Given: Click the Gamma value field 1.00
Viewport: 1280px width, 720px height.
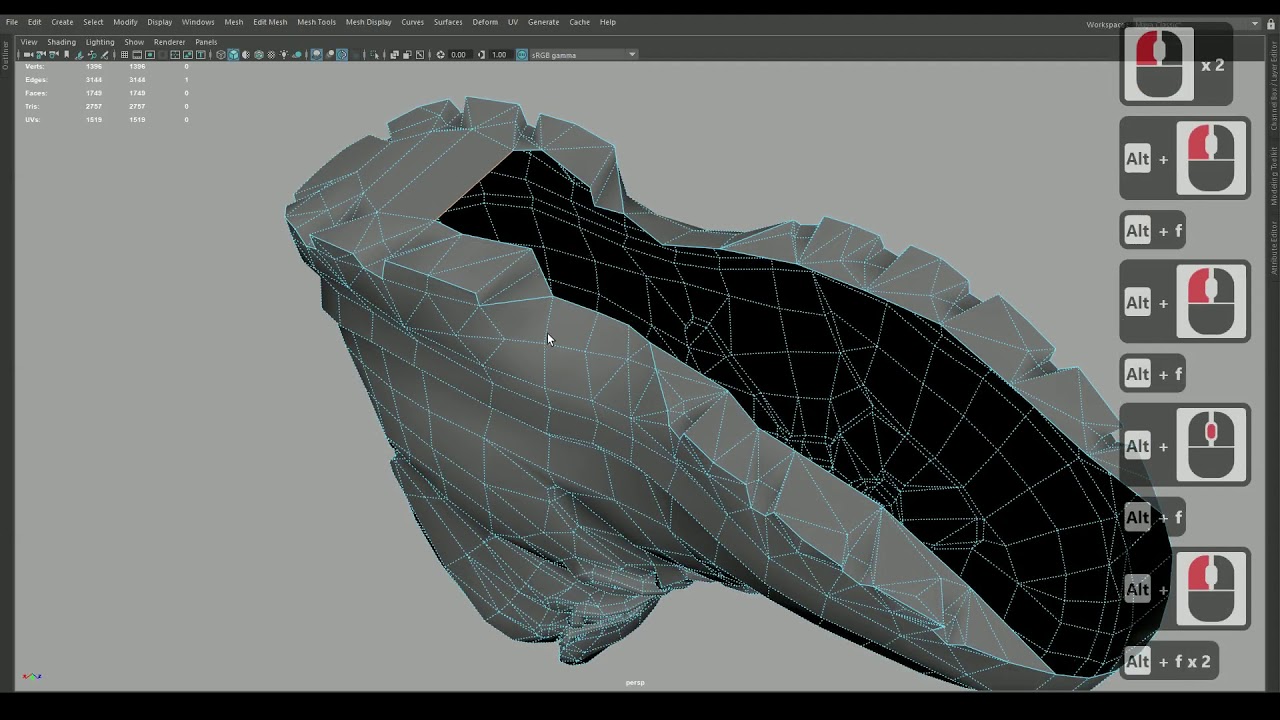Looking at the screenshot, I should 499,55.
